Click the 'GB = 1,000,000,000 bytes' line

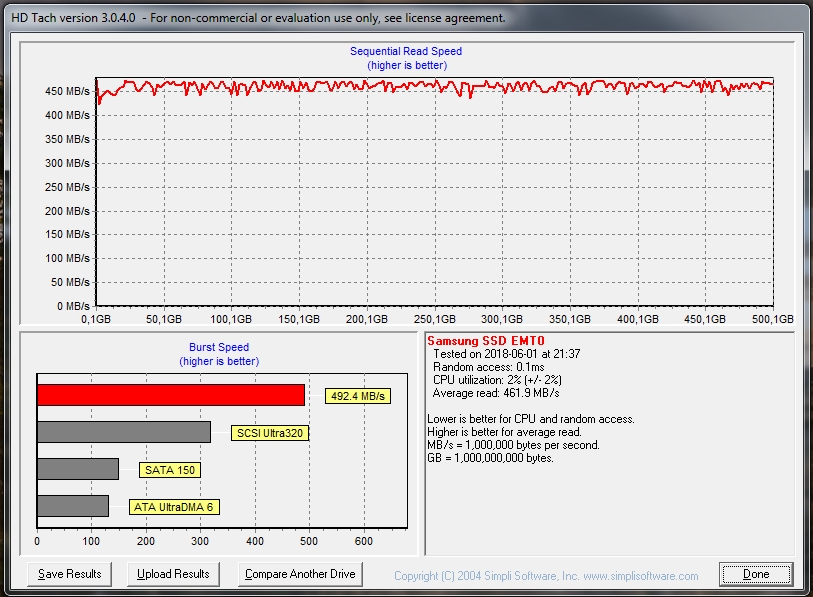coord(490,458)
